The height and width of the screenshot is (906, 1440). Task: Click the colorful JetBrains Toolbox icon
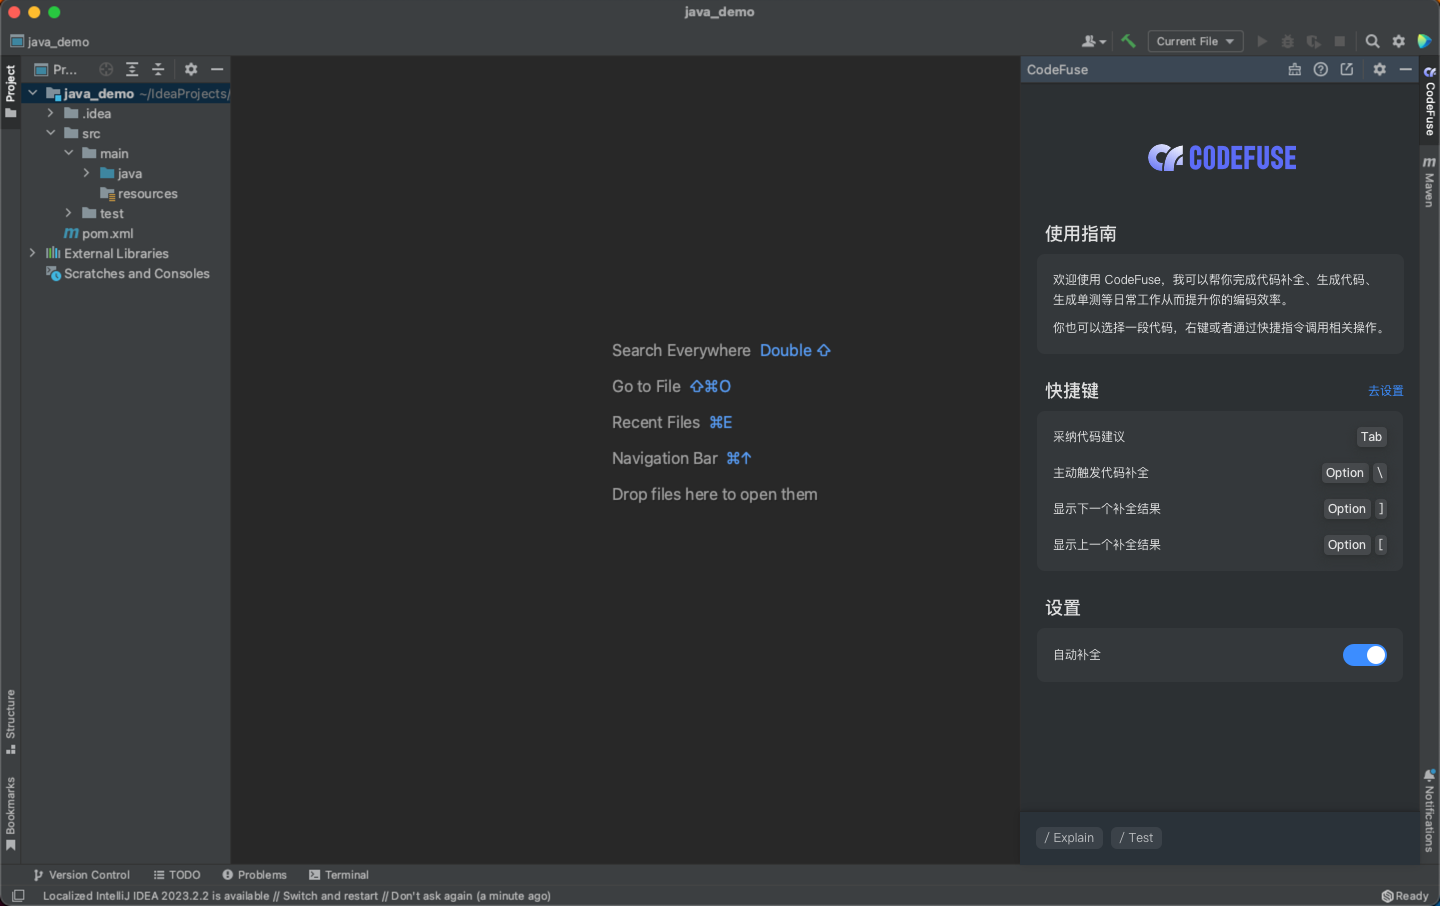[1424, 41]
